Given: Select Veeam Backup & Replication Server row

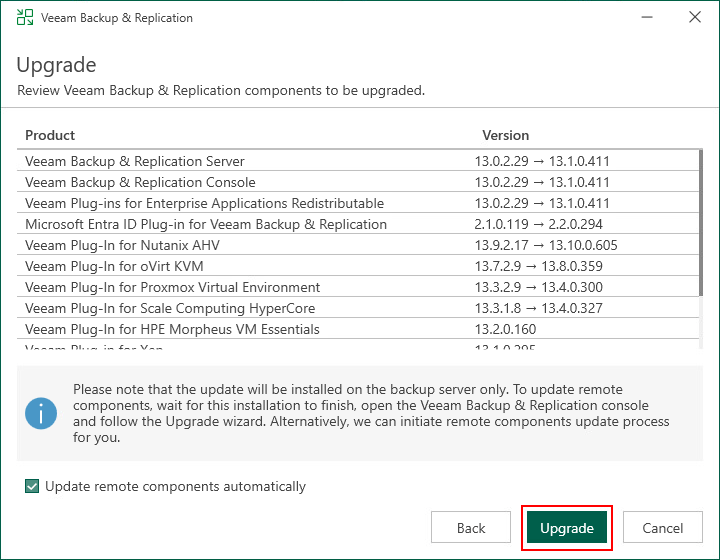Looking at the screenshot, I should tap(358, 161).
